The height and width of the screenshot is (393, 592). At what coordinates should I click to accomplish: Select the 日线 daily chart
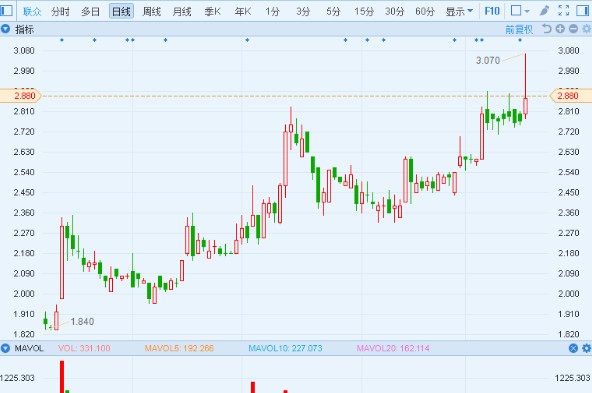click(121, 11)
